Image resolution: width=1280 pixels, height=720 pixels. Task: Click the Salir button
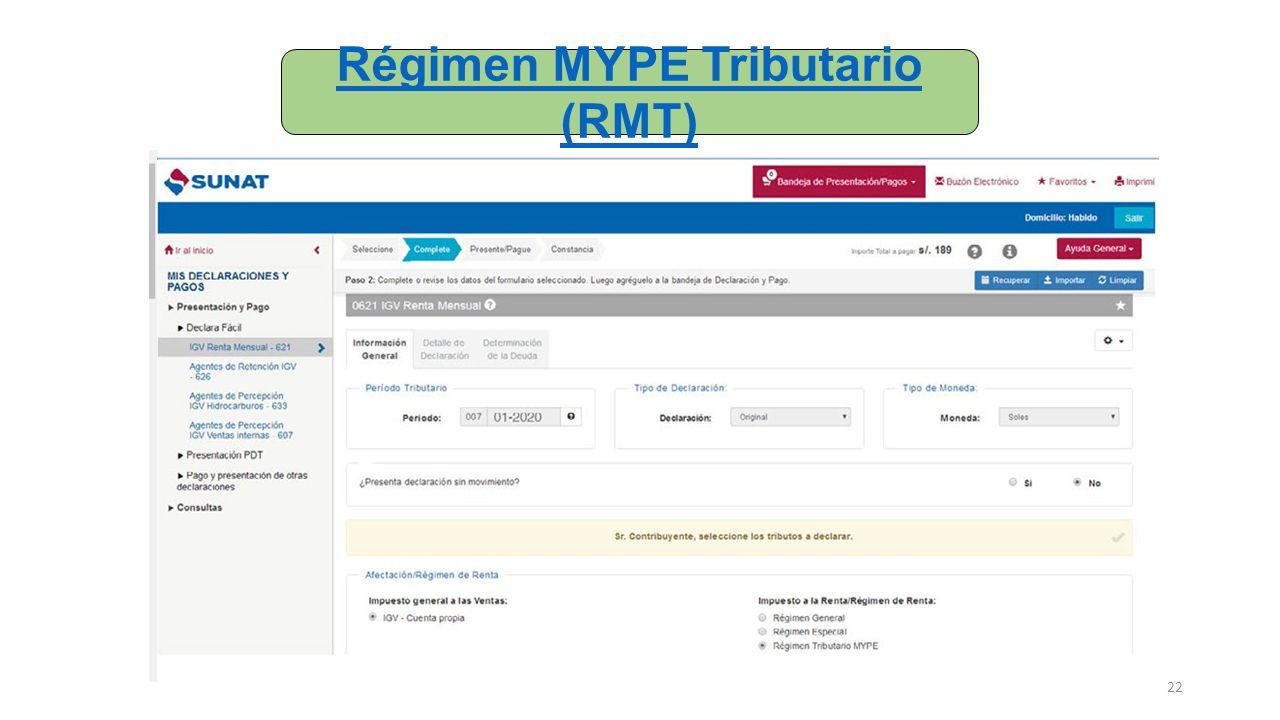(1134, 218)
